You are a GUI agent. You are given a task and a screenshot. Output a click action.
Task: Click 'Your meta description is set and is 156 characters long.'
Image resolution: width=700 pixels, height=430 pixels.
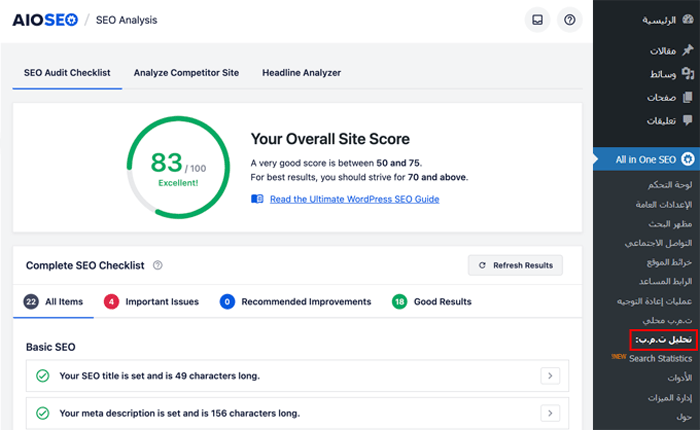click(x=179, y=413)
